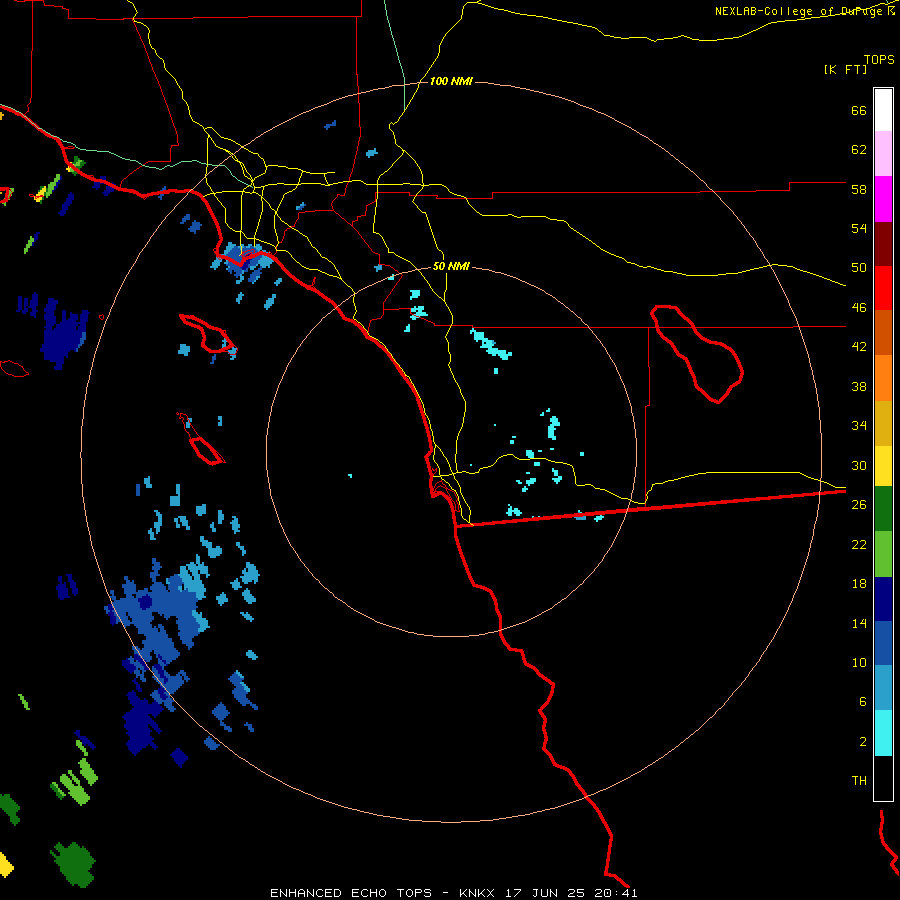Image resolution: width=900 pixels, height=900 pixels.
Task: Click the '50' scale label
Action: pyautogui.click(x=859, y=268)
